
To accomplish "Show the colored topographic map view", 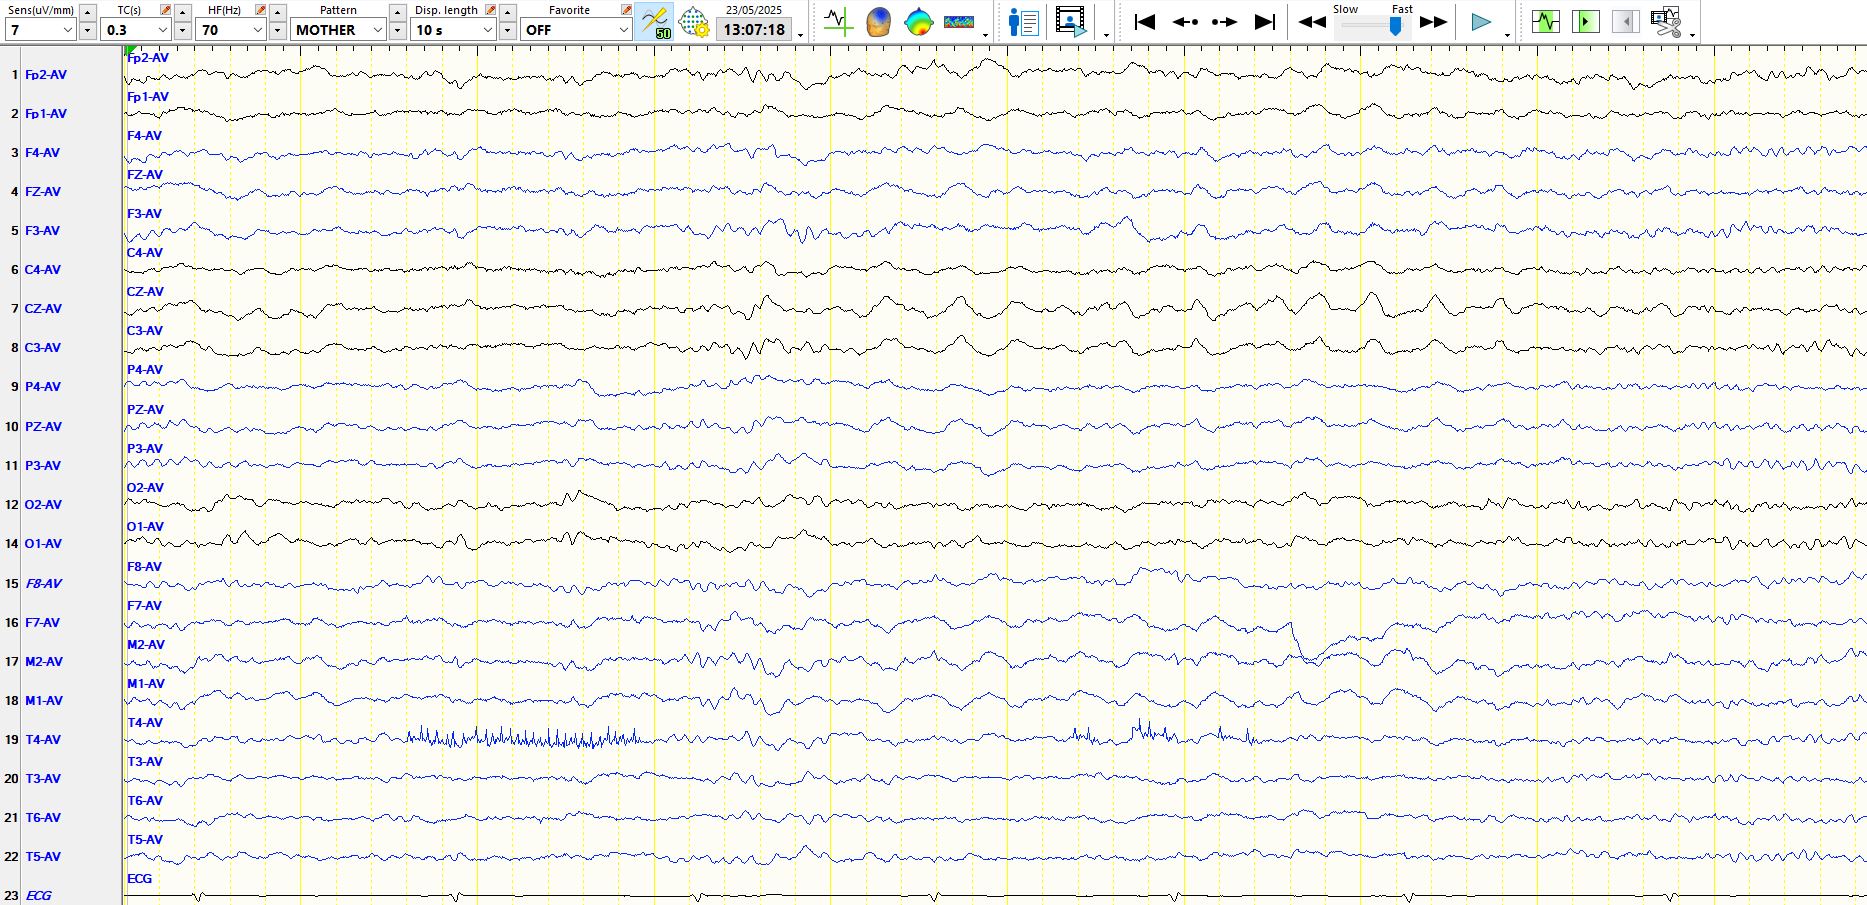I will [918, 21].
